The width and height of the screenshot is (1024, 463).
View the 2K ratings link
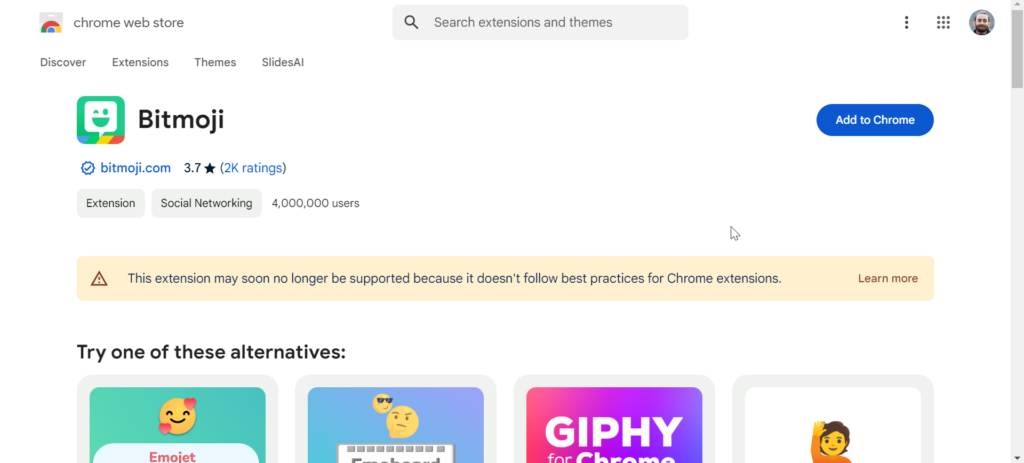click(253, 168)
